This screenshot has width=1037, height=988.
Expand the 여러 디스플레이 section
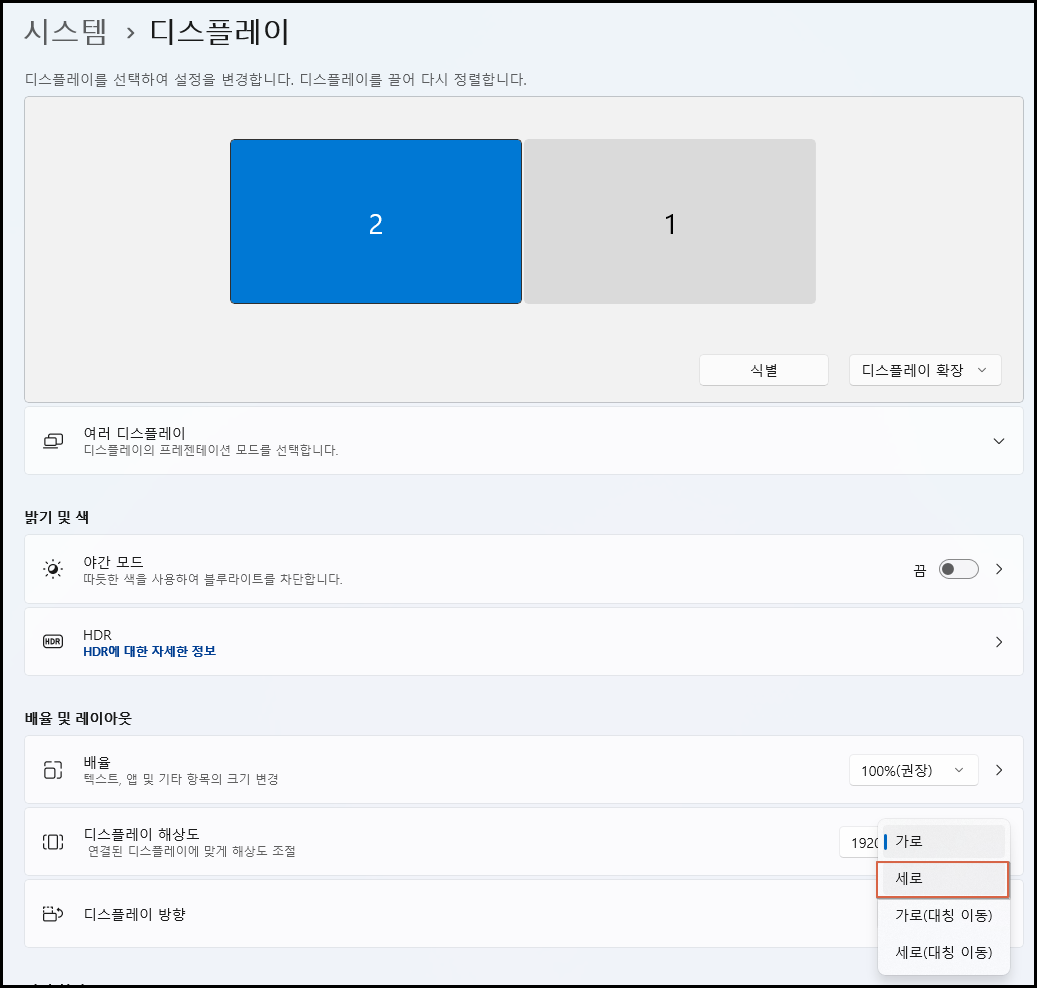(x=999, y=441)
